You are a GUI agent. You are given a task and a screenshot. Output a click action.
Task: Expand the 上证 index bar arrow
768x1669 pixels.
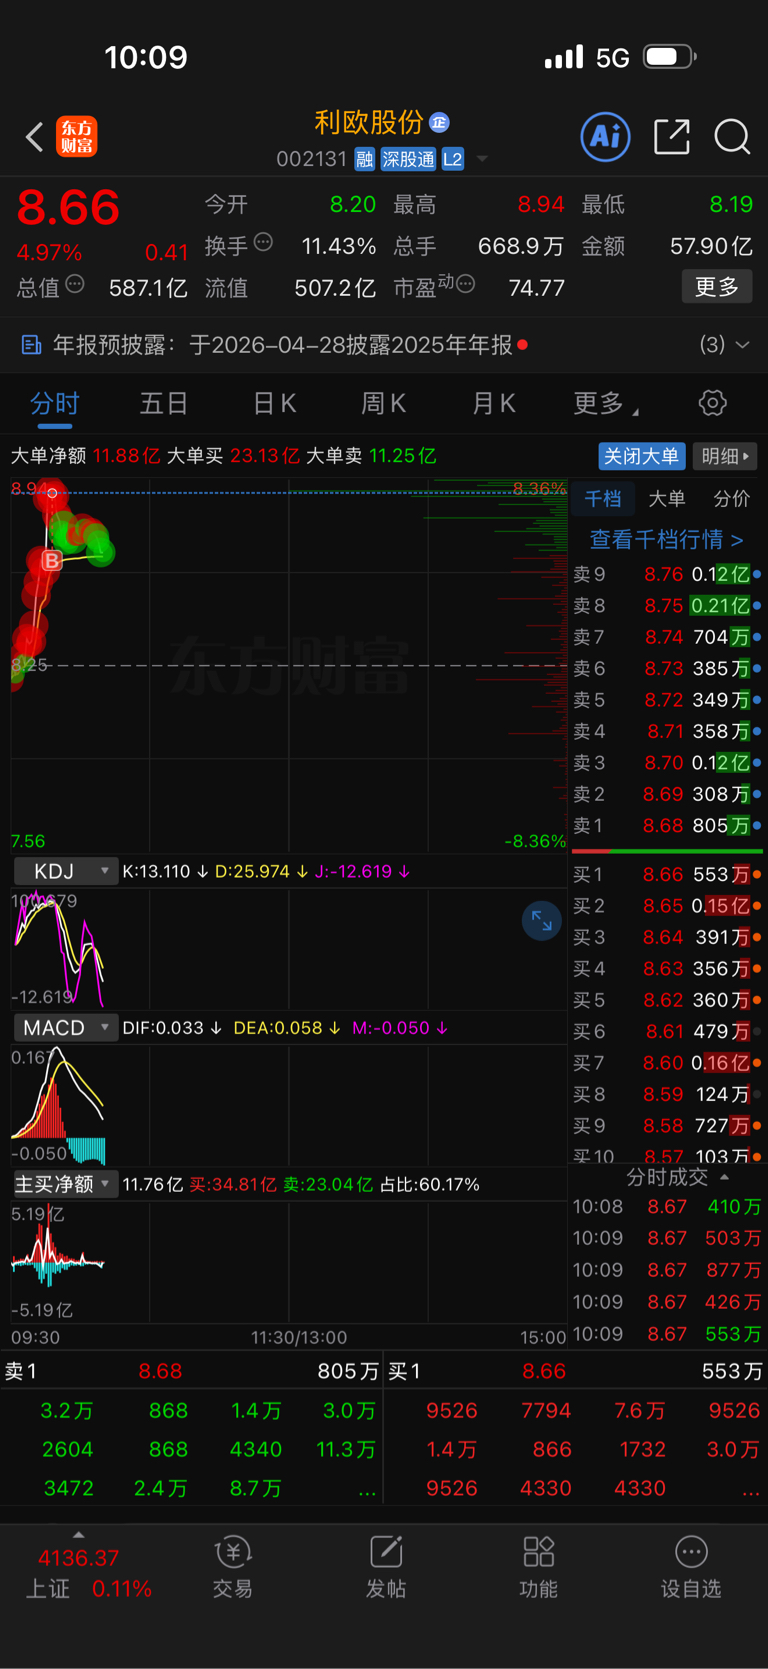79,1535
